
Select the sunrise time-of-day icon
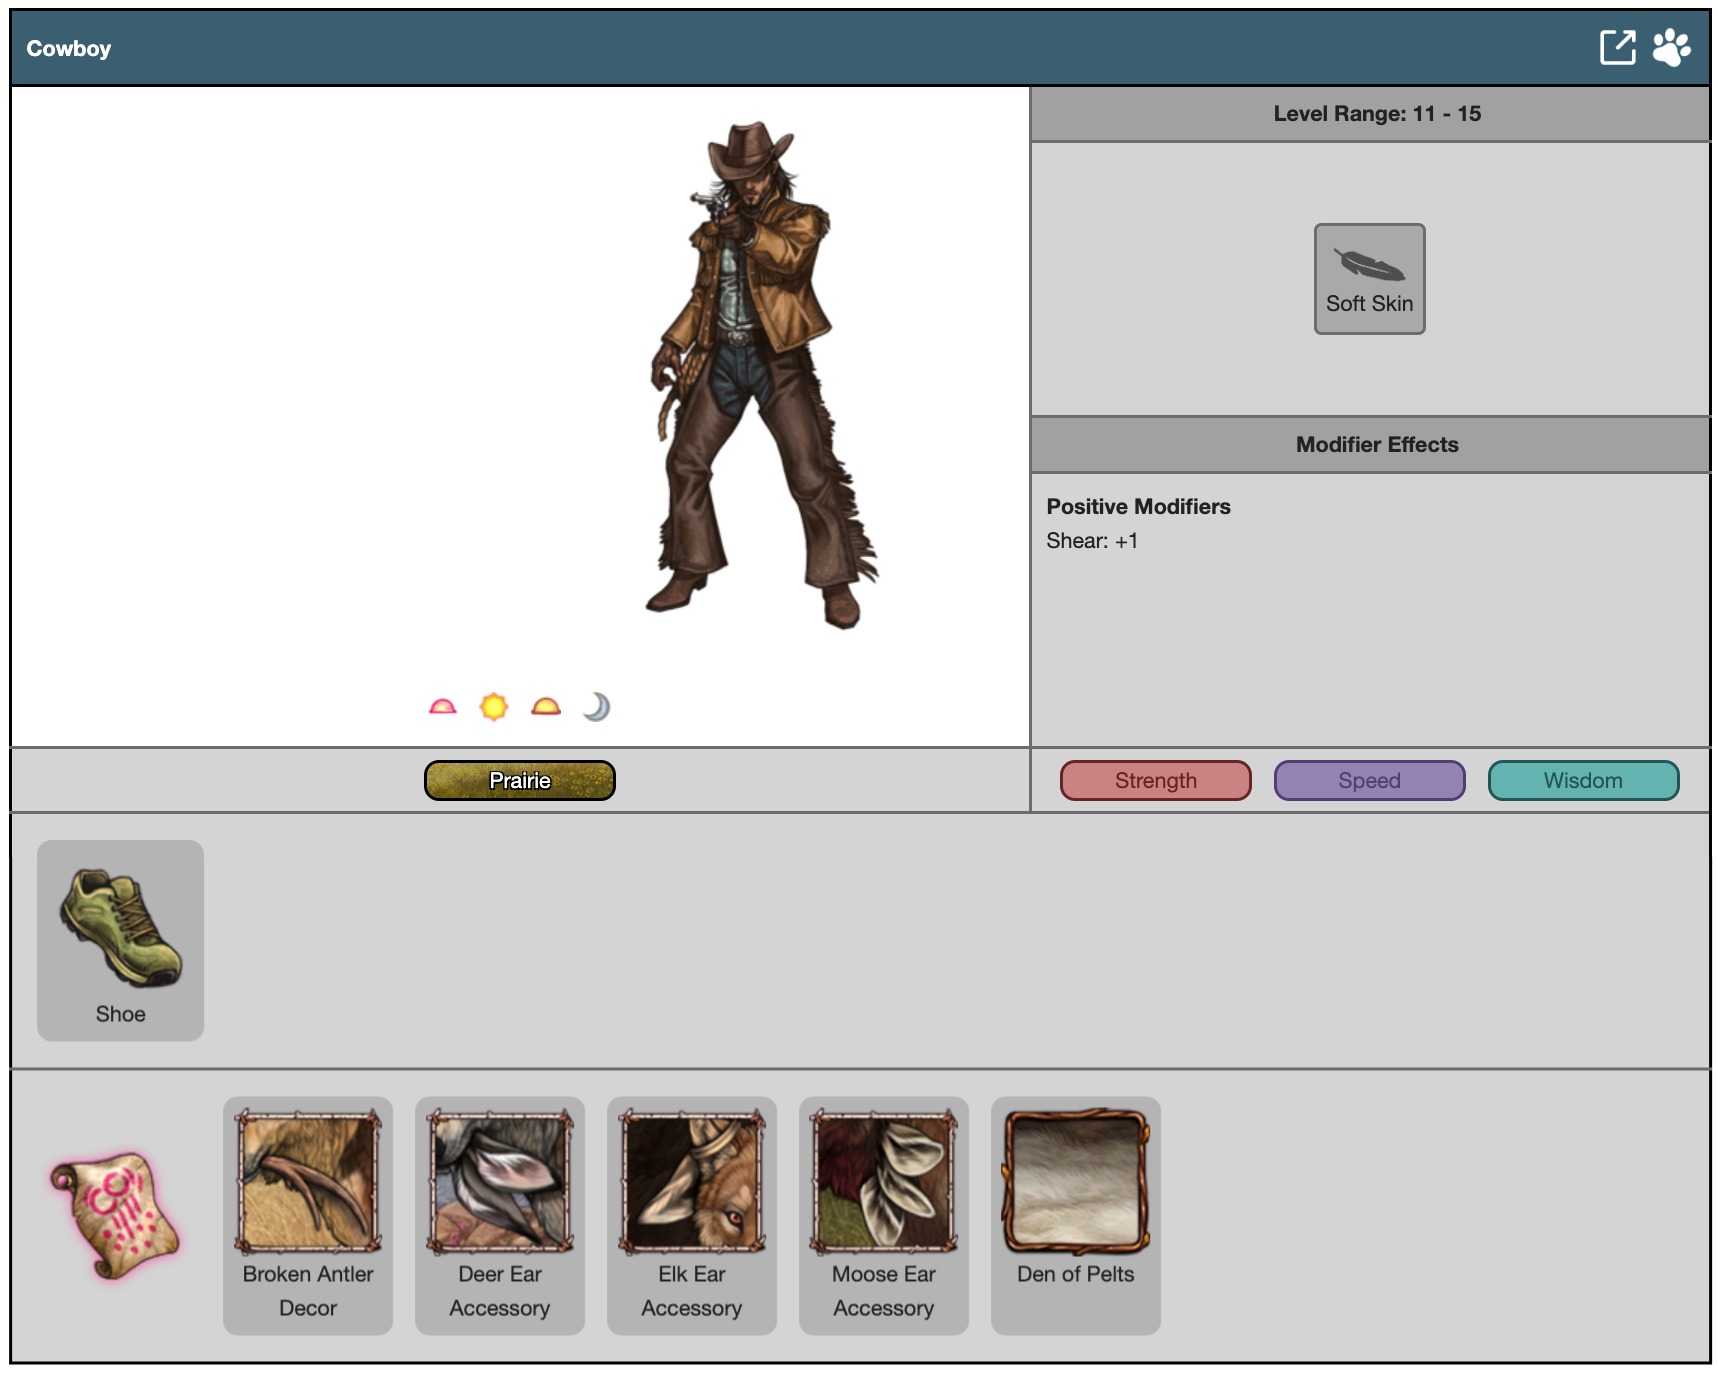point(442,707)
